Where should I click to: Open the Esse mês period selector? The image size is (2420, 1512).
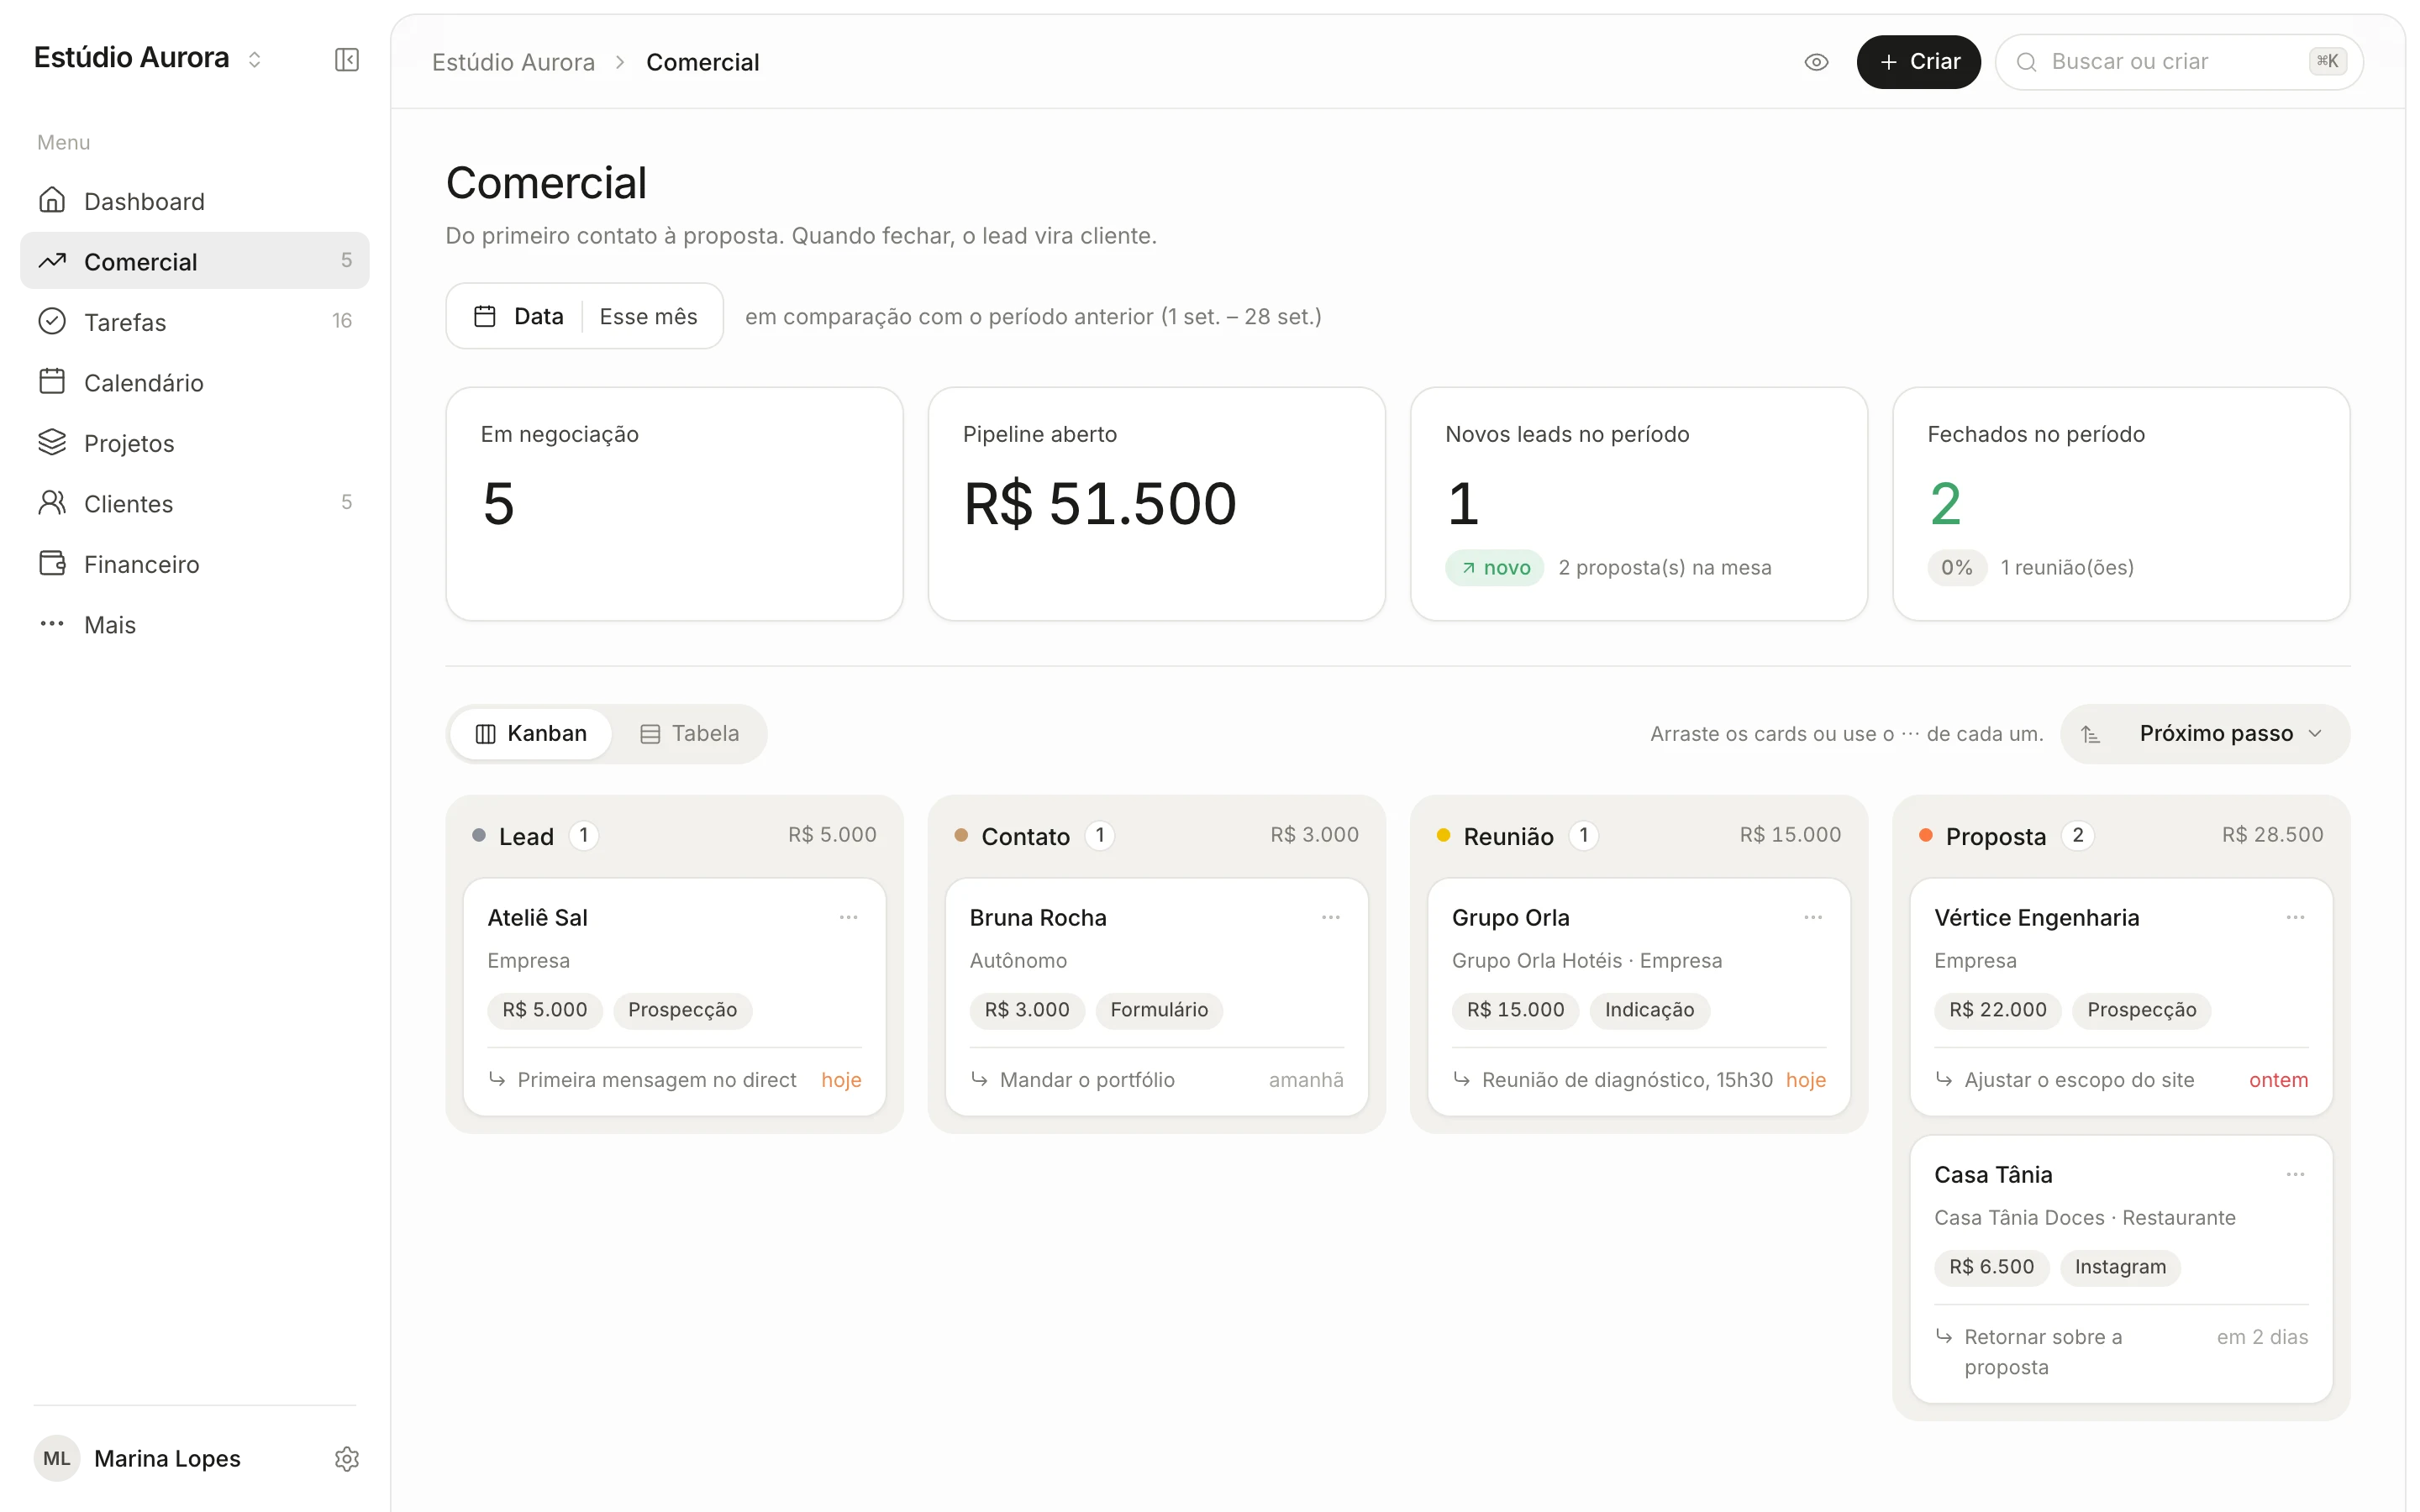pos(648,316)
